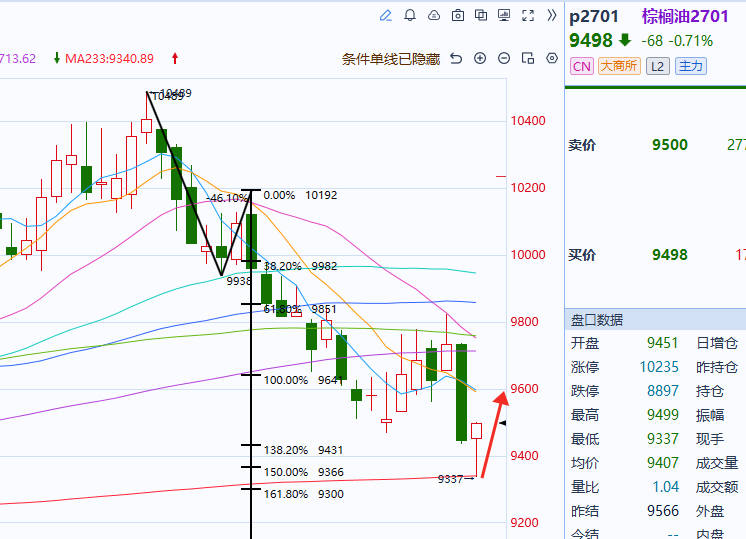This screenshot has width=746, height=539.
Task: Click the 9200 price axis label
Action: [x=524, y=523]
